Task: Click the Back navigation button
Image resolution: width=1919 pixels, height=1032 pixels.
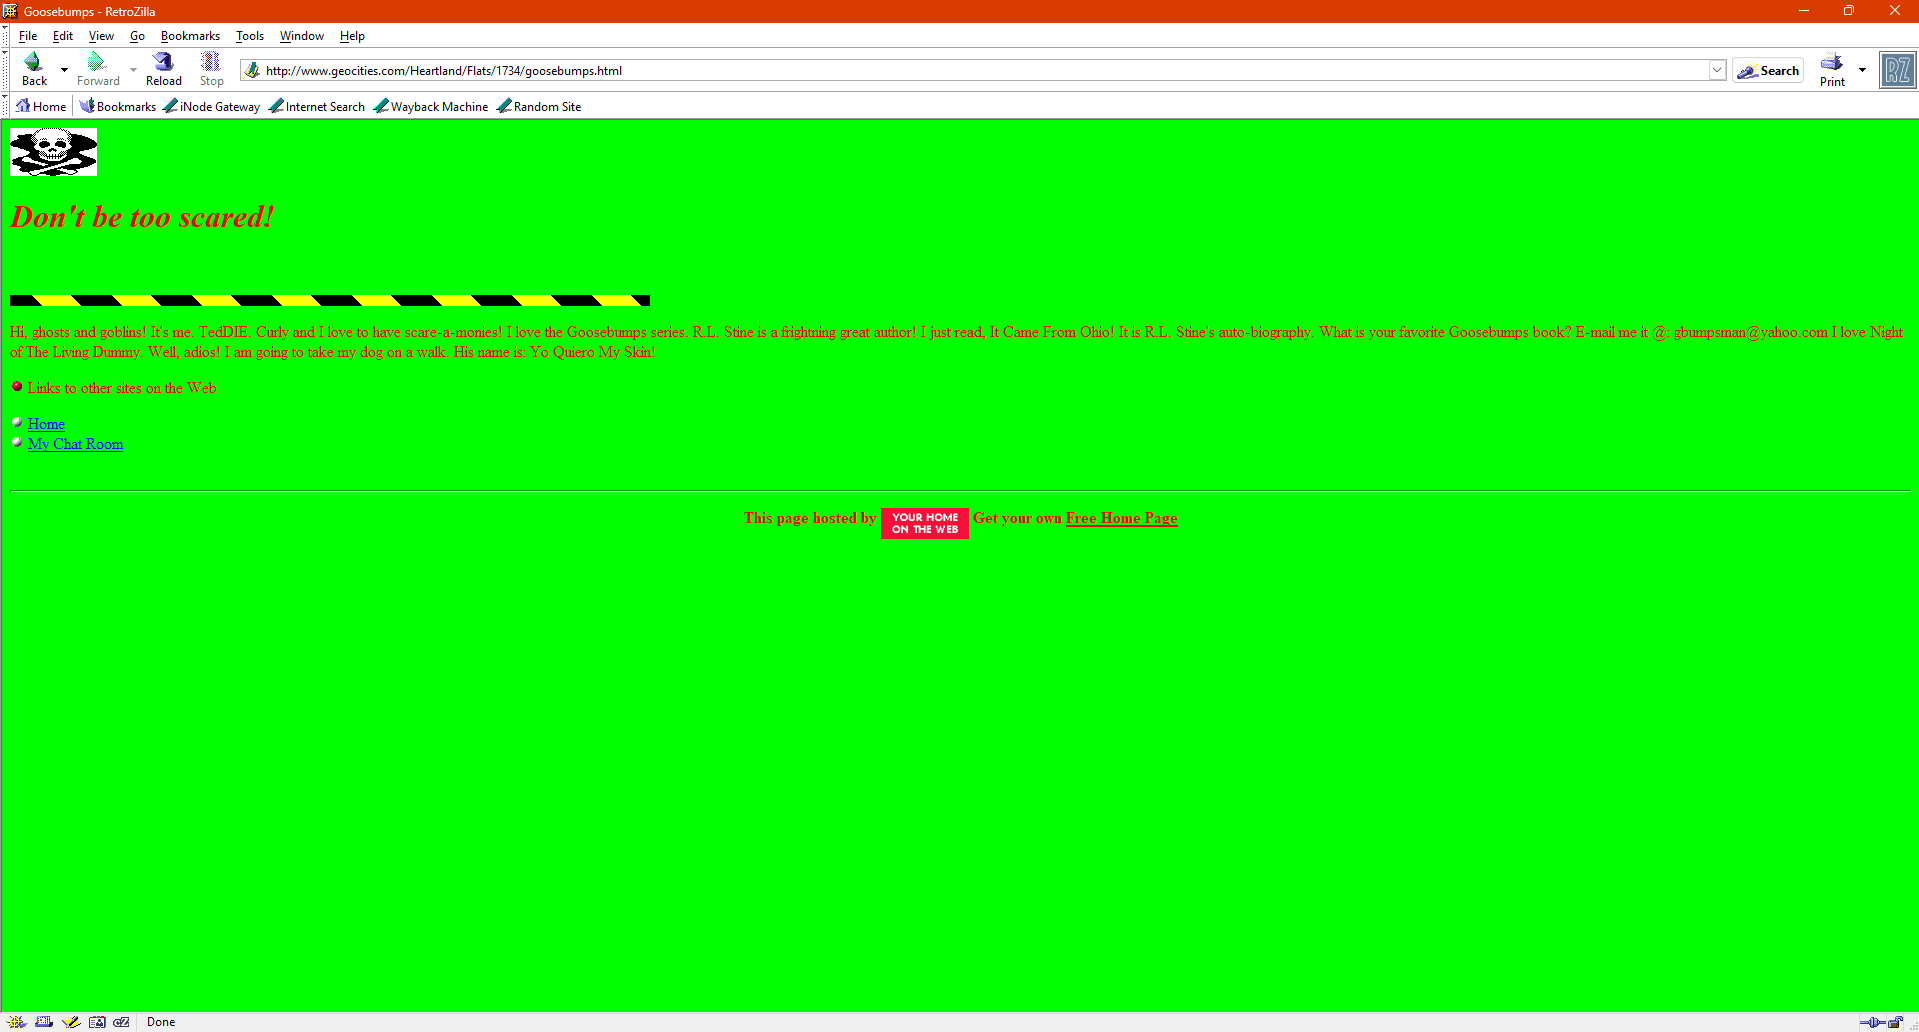Action: (x=35, y=70)
